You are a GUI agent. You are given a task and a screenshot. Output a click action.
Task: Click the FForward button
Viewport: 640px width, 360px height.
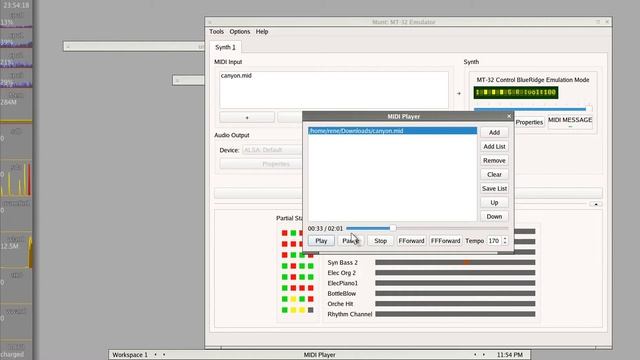tap(411, 241)
